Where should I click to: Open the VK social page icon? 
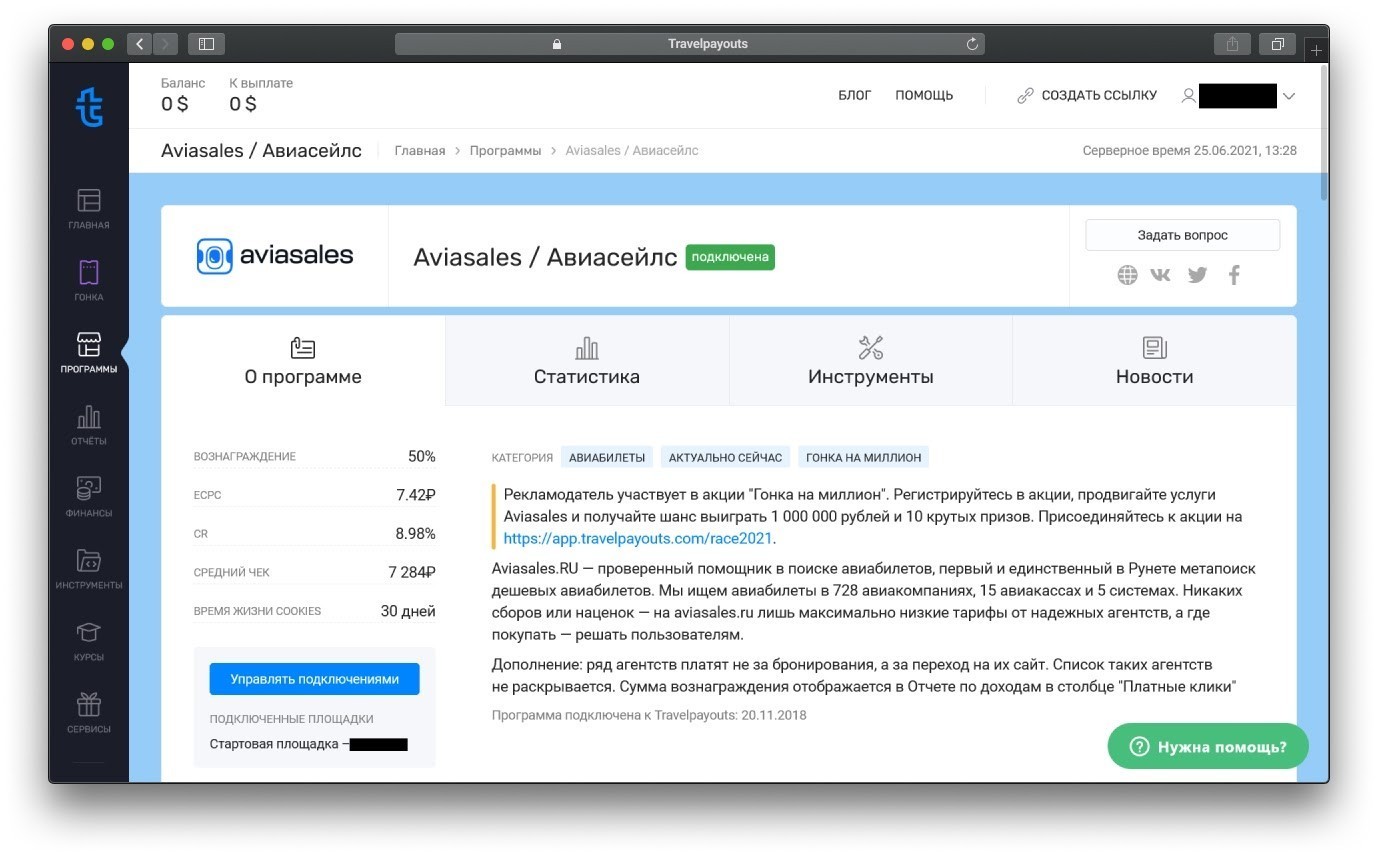click(x=1161, y=275)
